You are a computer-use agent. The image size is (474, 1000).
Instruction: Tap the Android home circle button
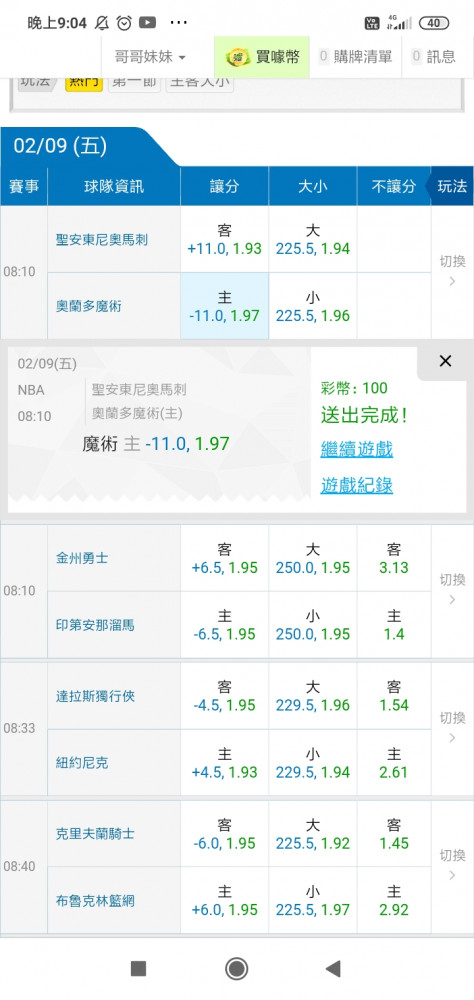pos(237,969)
